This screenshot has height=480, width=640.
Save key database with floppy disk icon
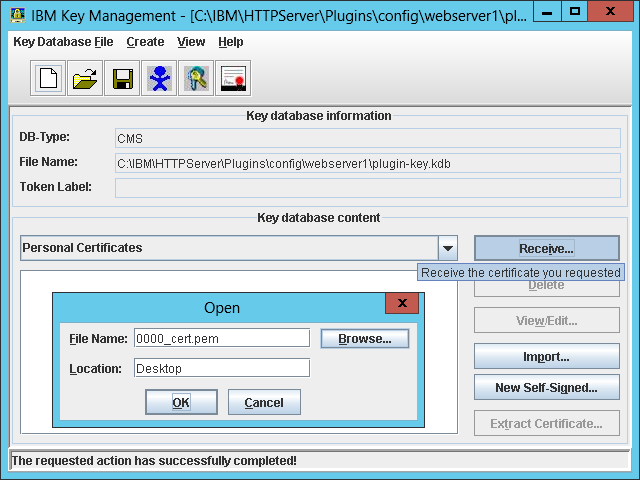point(122,78)
